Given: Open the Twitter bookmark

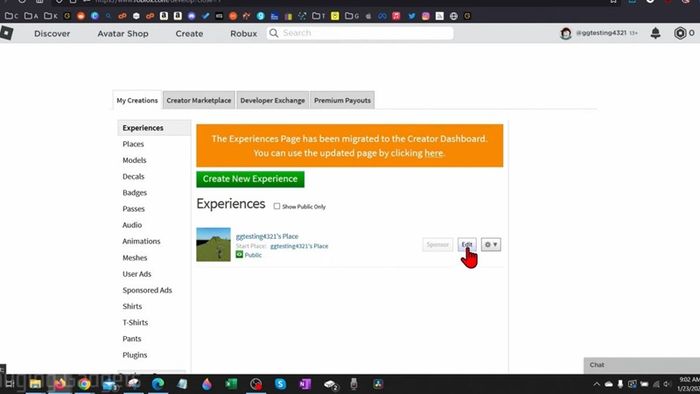Looking at the screenshot, I should [x=412, y=16].
